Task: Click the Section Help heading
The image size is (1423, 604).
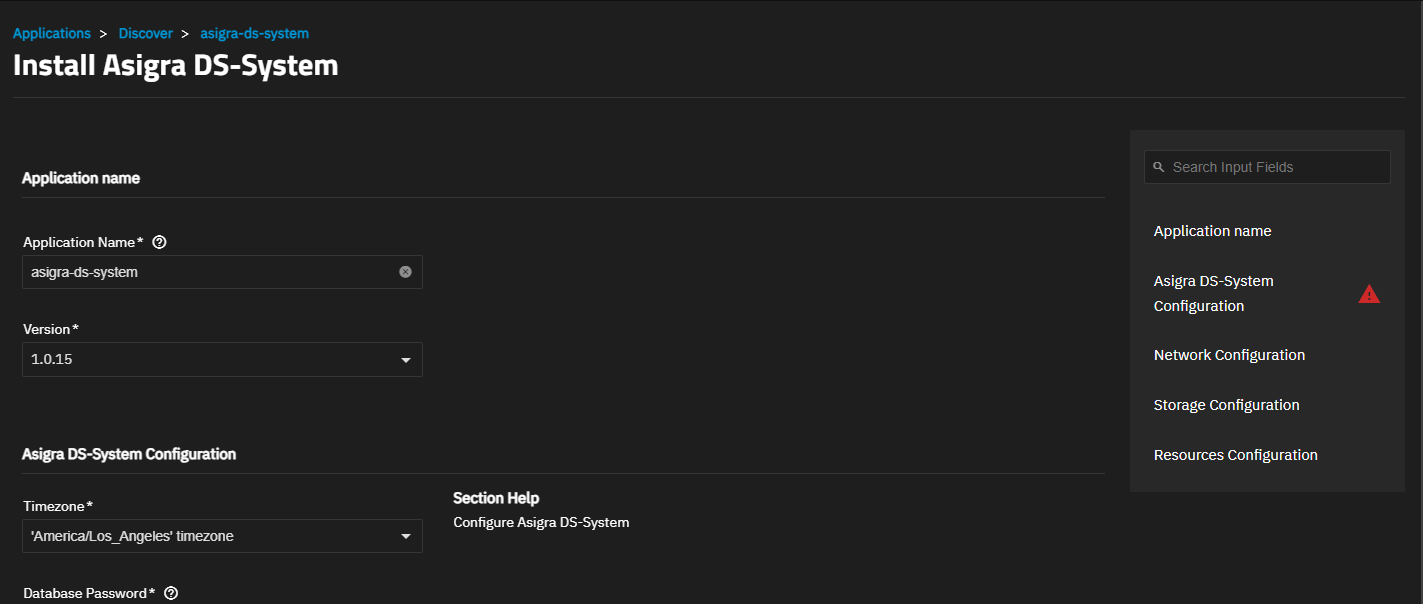Action: click(x=496, y=498)
